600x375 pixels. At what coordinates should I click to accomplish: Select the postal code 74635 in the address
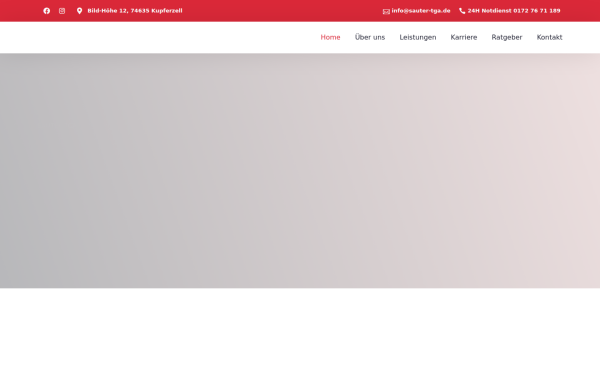[x=140, y=11]
